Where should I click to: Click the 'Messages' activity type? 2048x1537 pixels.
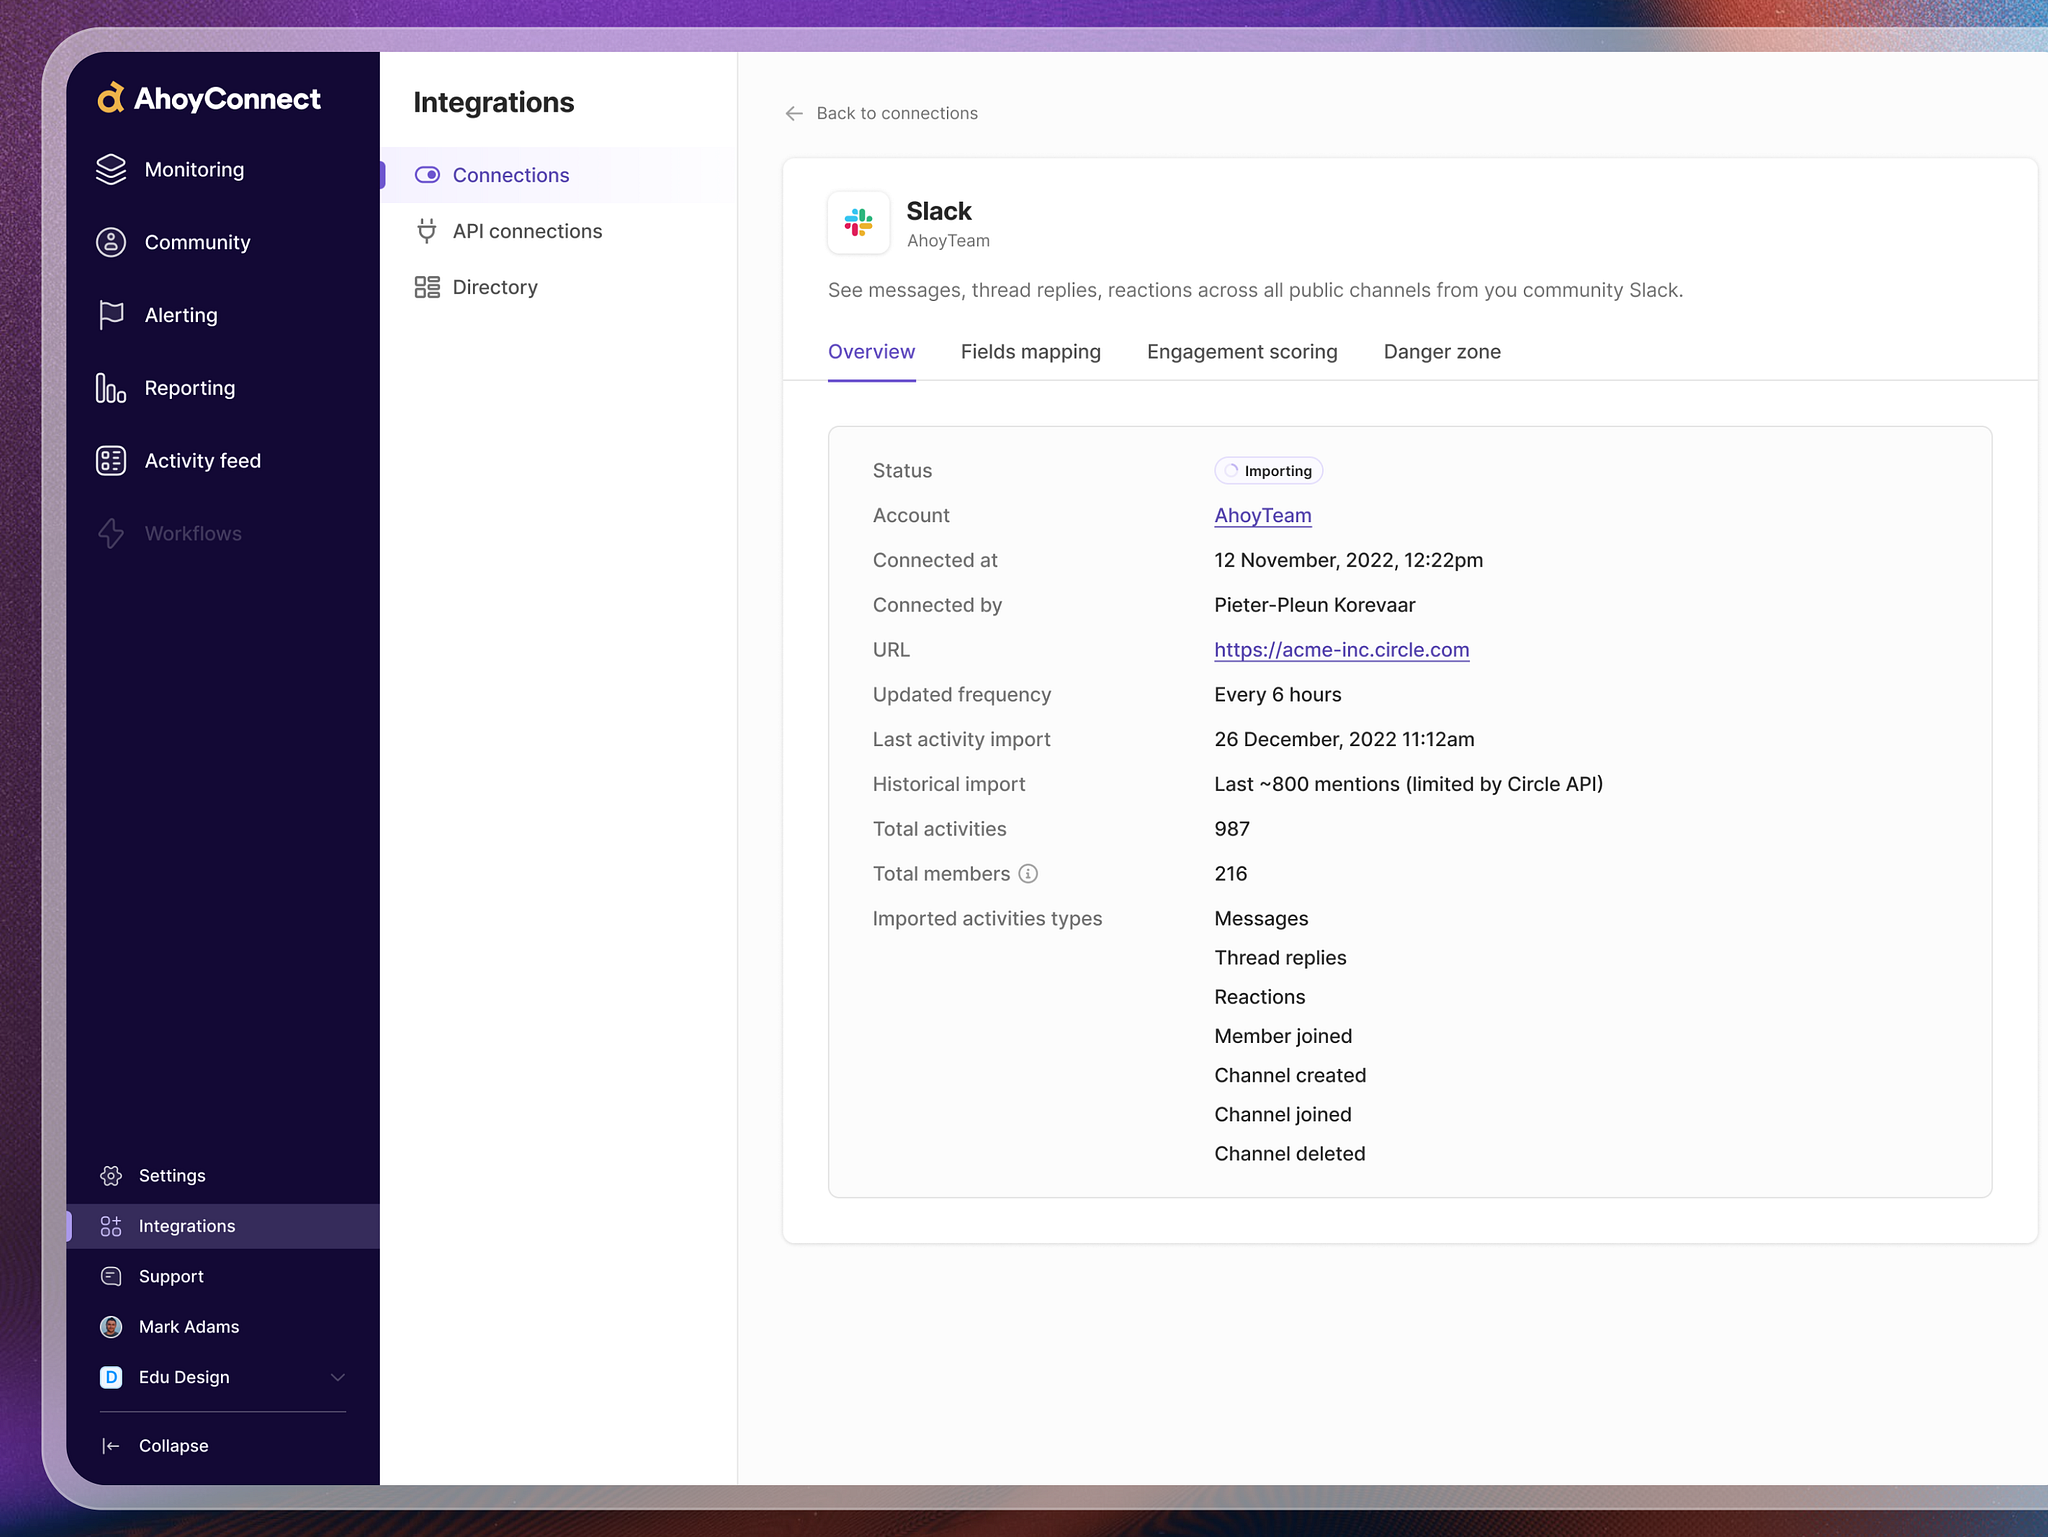(x=1261, y=919)
